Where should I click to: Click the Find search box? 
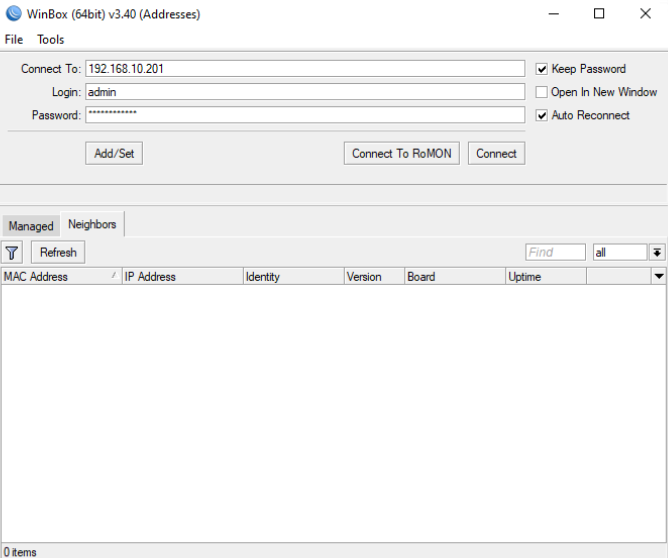pyautogui.click(x=556, y=253)
